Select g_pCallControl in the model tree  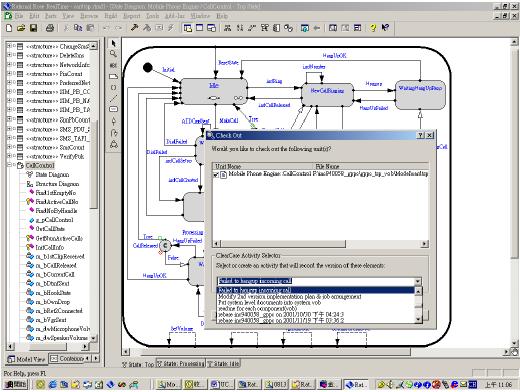click(54, 220)
